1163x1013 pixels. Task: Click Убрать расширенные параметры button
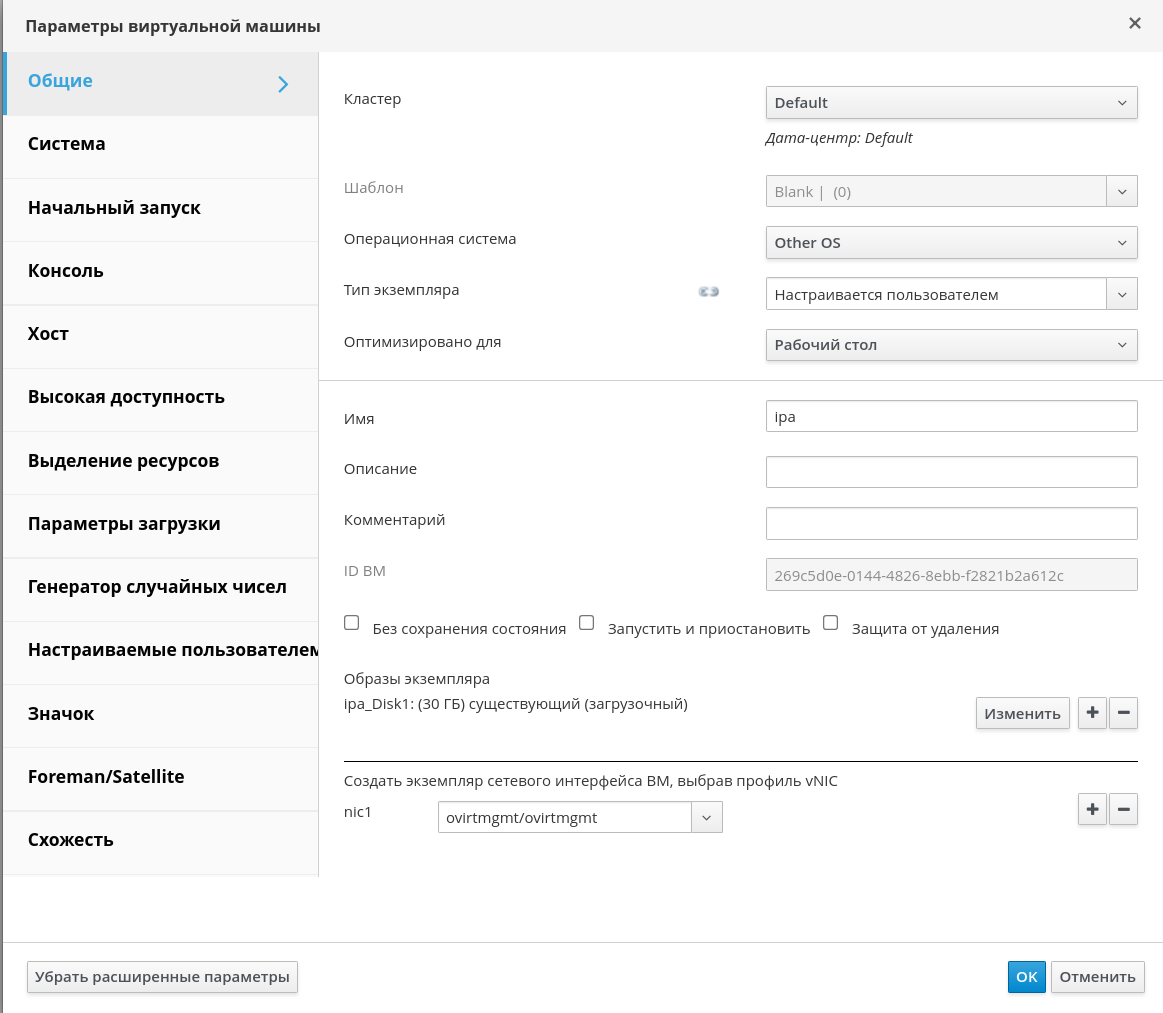(x=162, y=977)
